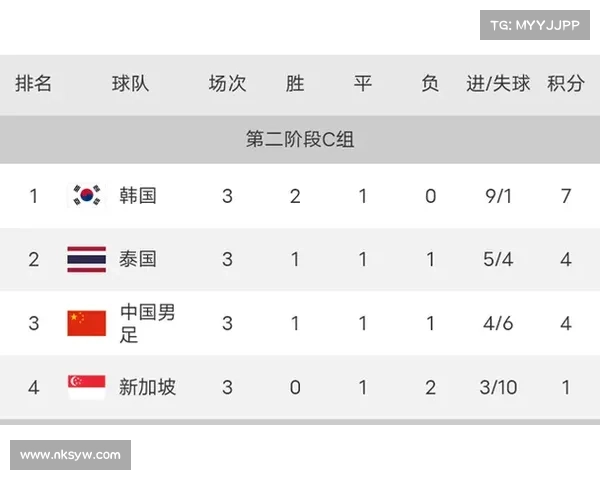
Task: Click the 排名 column header
Action: point(33,83)
